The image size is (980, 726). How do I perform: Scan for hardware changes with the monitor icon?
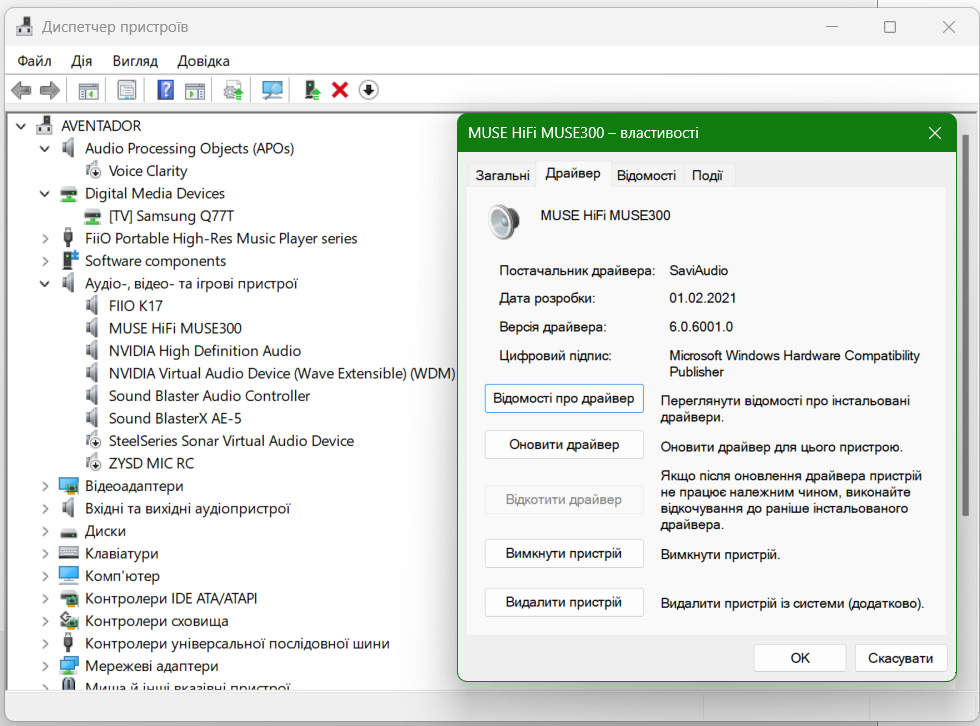point(272,91)
